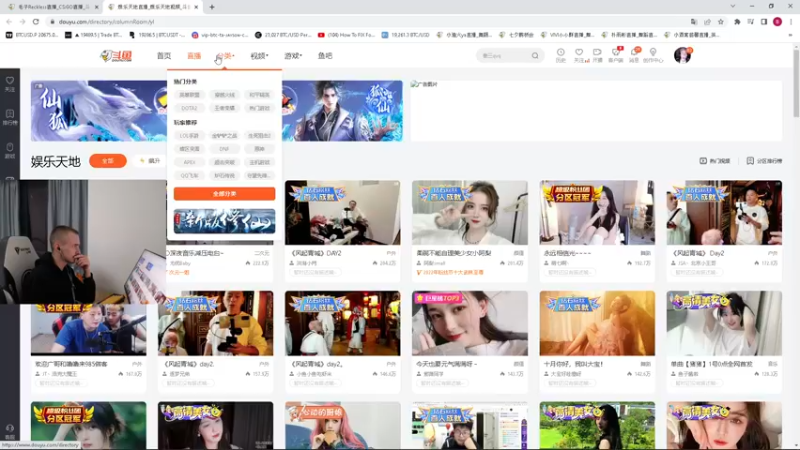800x450 pixels.
Task: Expand the 视频 video dropdown
Action: pyautogui.click(x=259, y=56)
